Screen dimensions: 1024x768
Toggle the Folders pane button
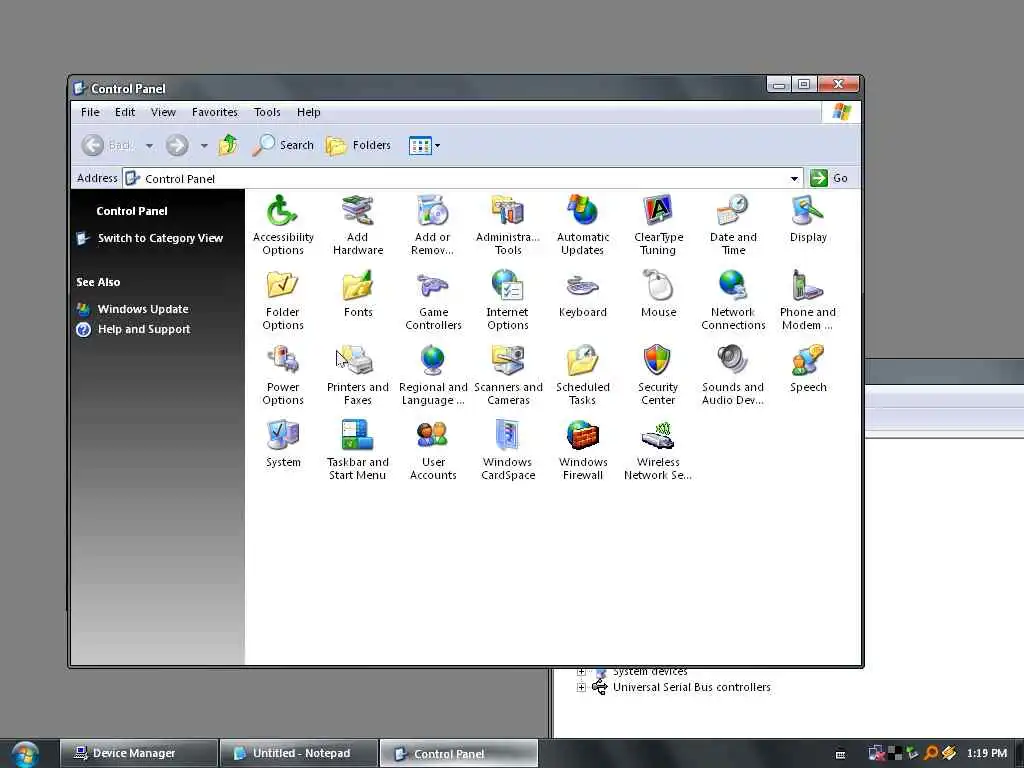(359, 145)
